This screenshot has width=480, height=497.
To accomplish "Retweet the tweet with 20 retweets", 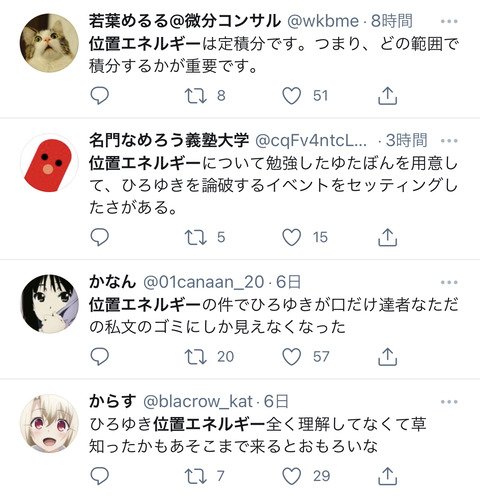I will (196, 357).
